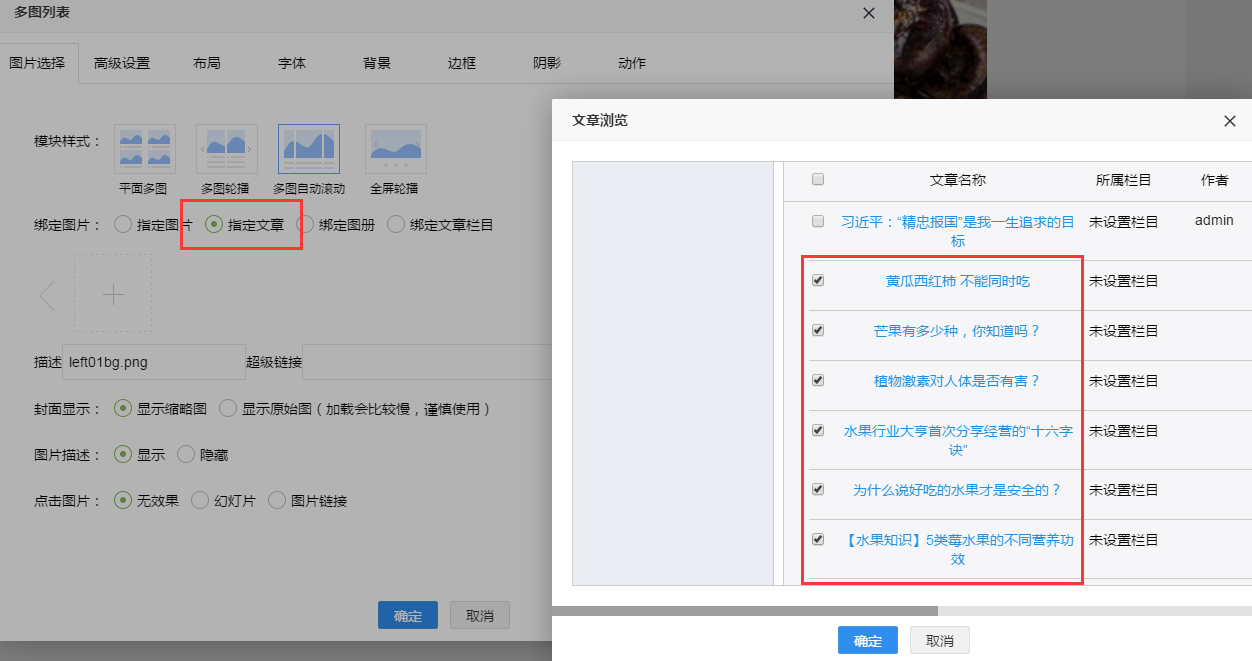
Task: Close the 文章浏览 dialog
Action: pos(1229,121)
